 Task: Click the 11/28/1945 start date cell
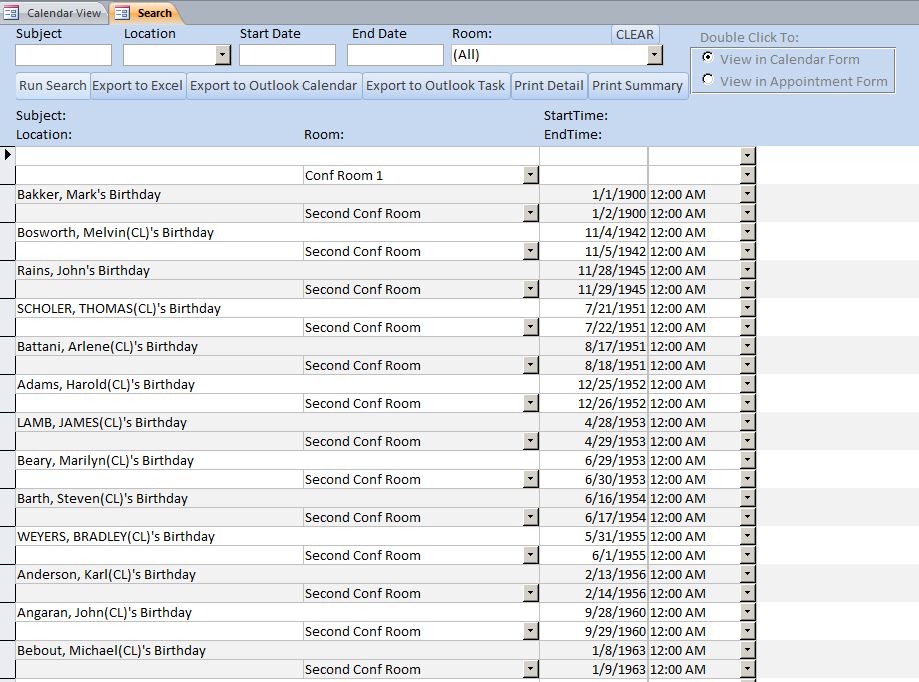(594, 270)
